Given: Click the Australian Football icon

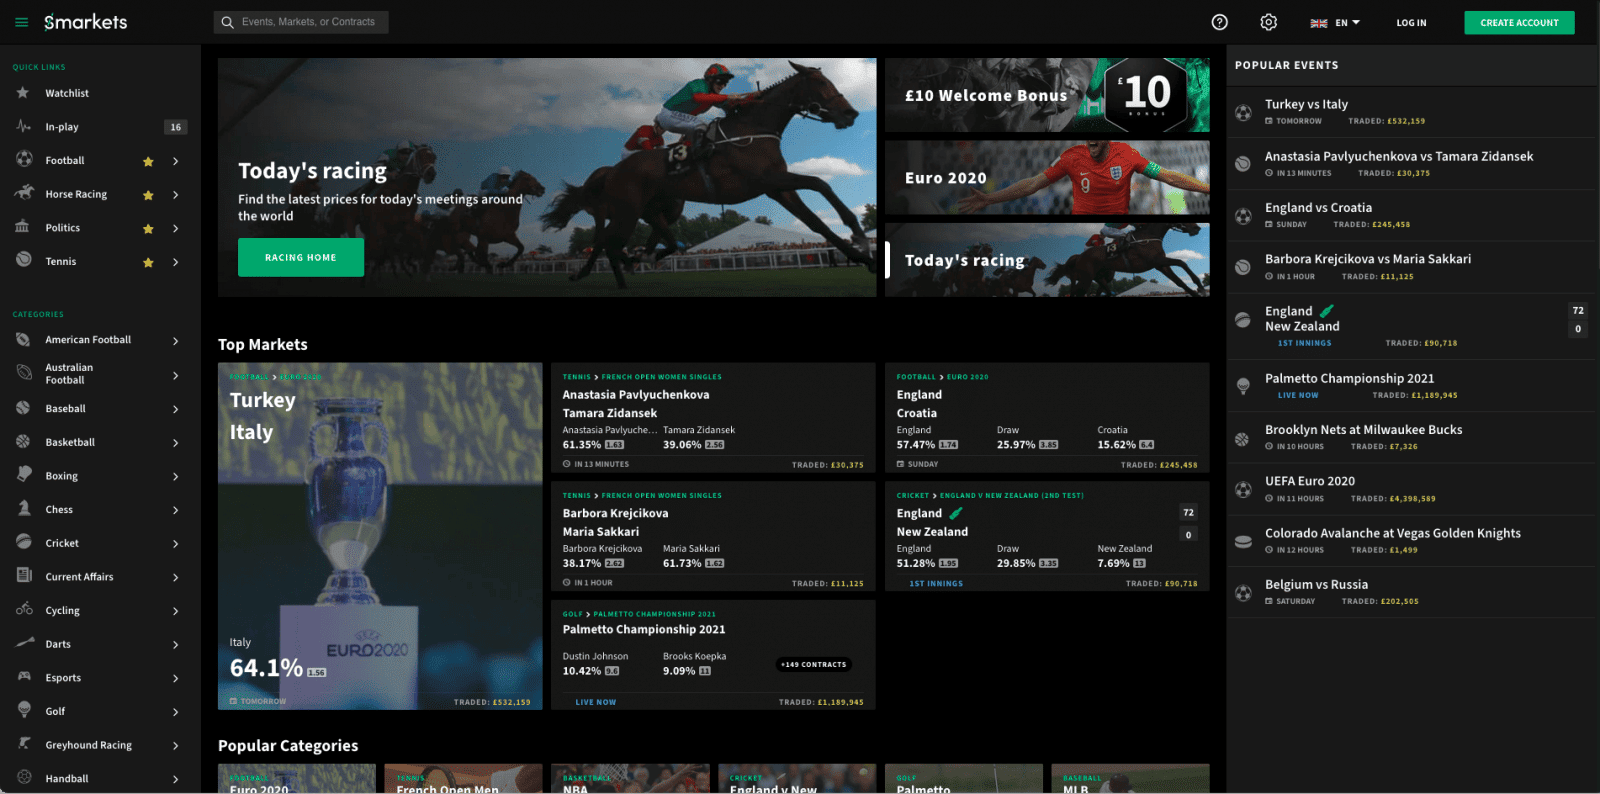Looking at the screenshot, I should 24,373.
